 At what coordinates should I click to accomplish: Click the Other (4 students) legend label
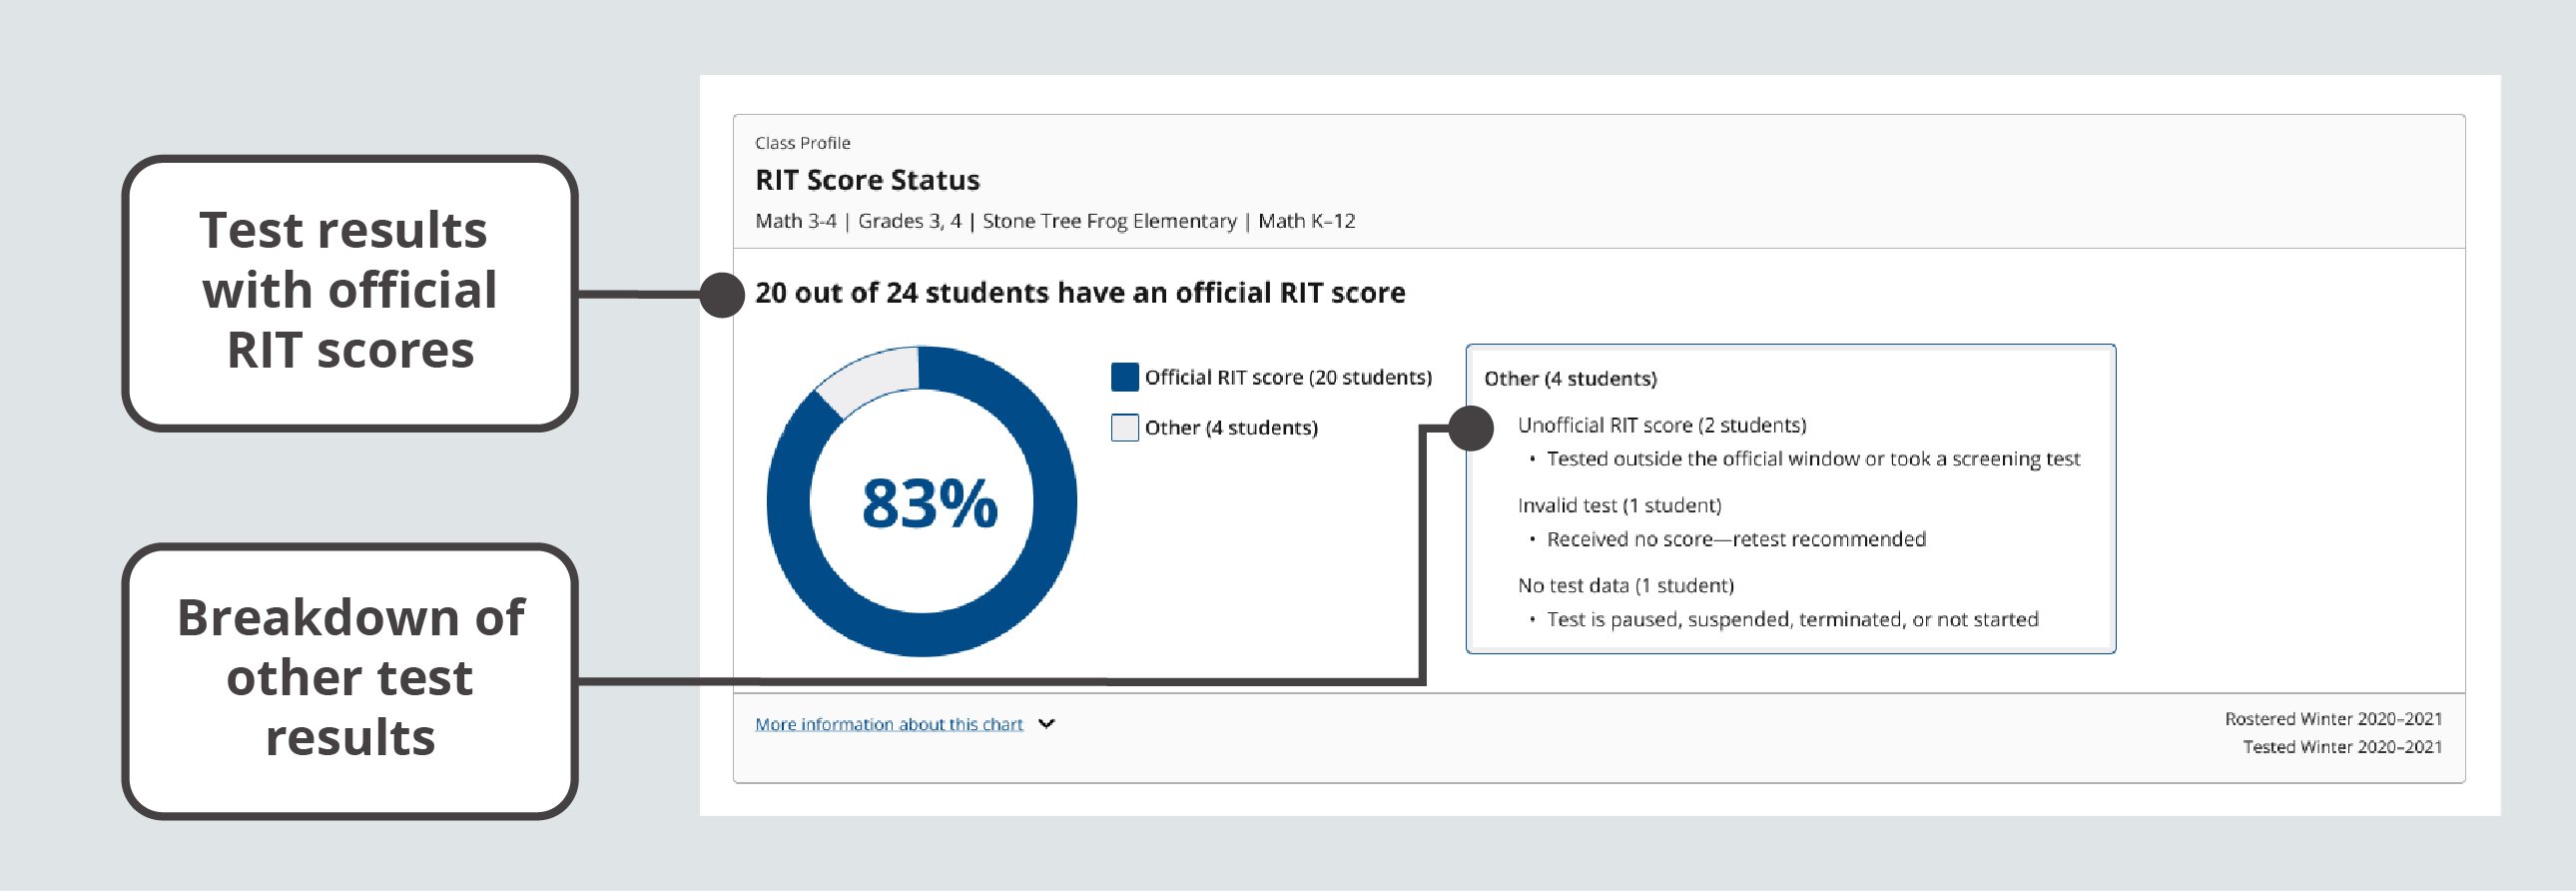tap(1230, 428)
